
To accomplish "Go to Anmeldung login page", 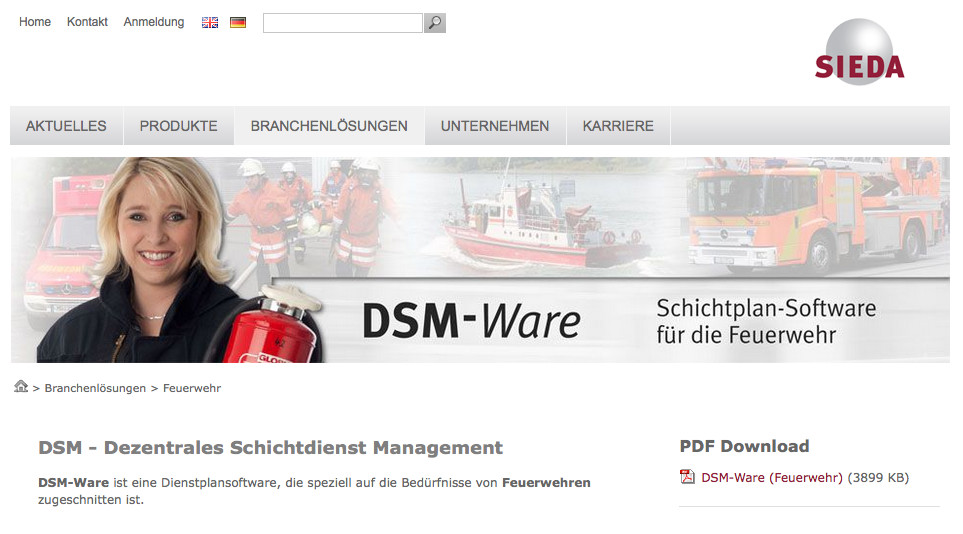I will tap(154, 22).
